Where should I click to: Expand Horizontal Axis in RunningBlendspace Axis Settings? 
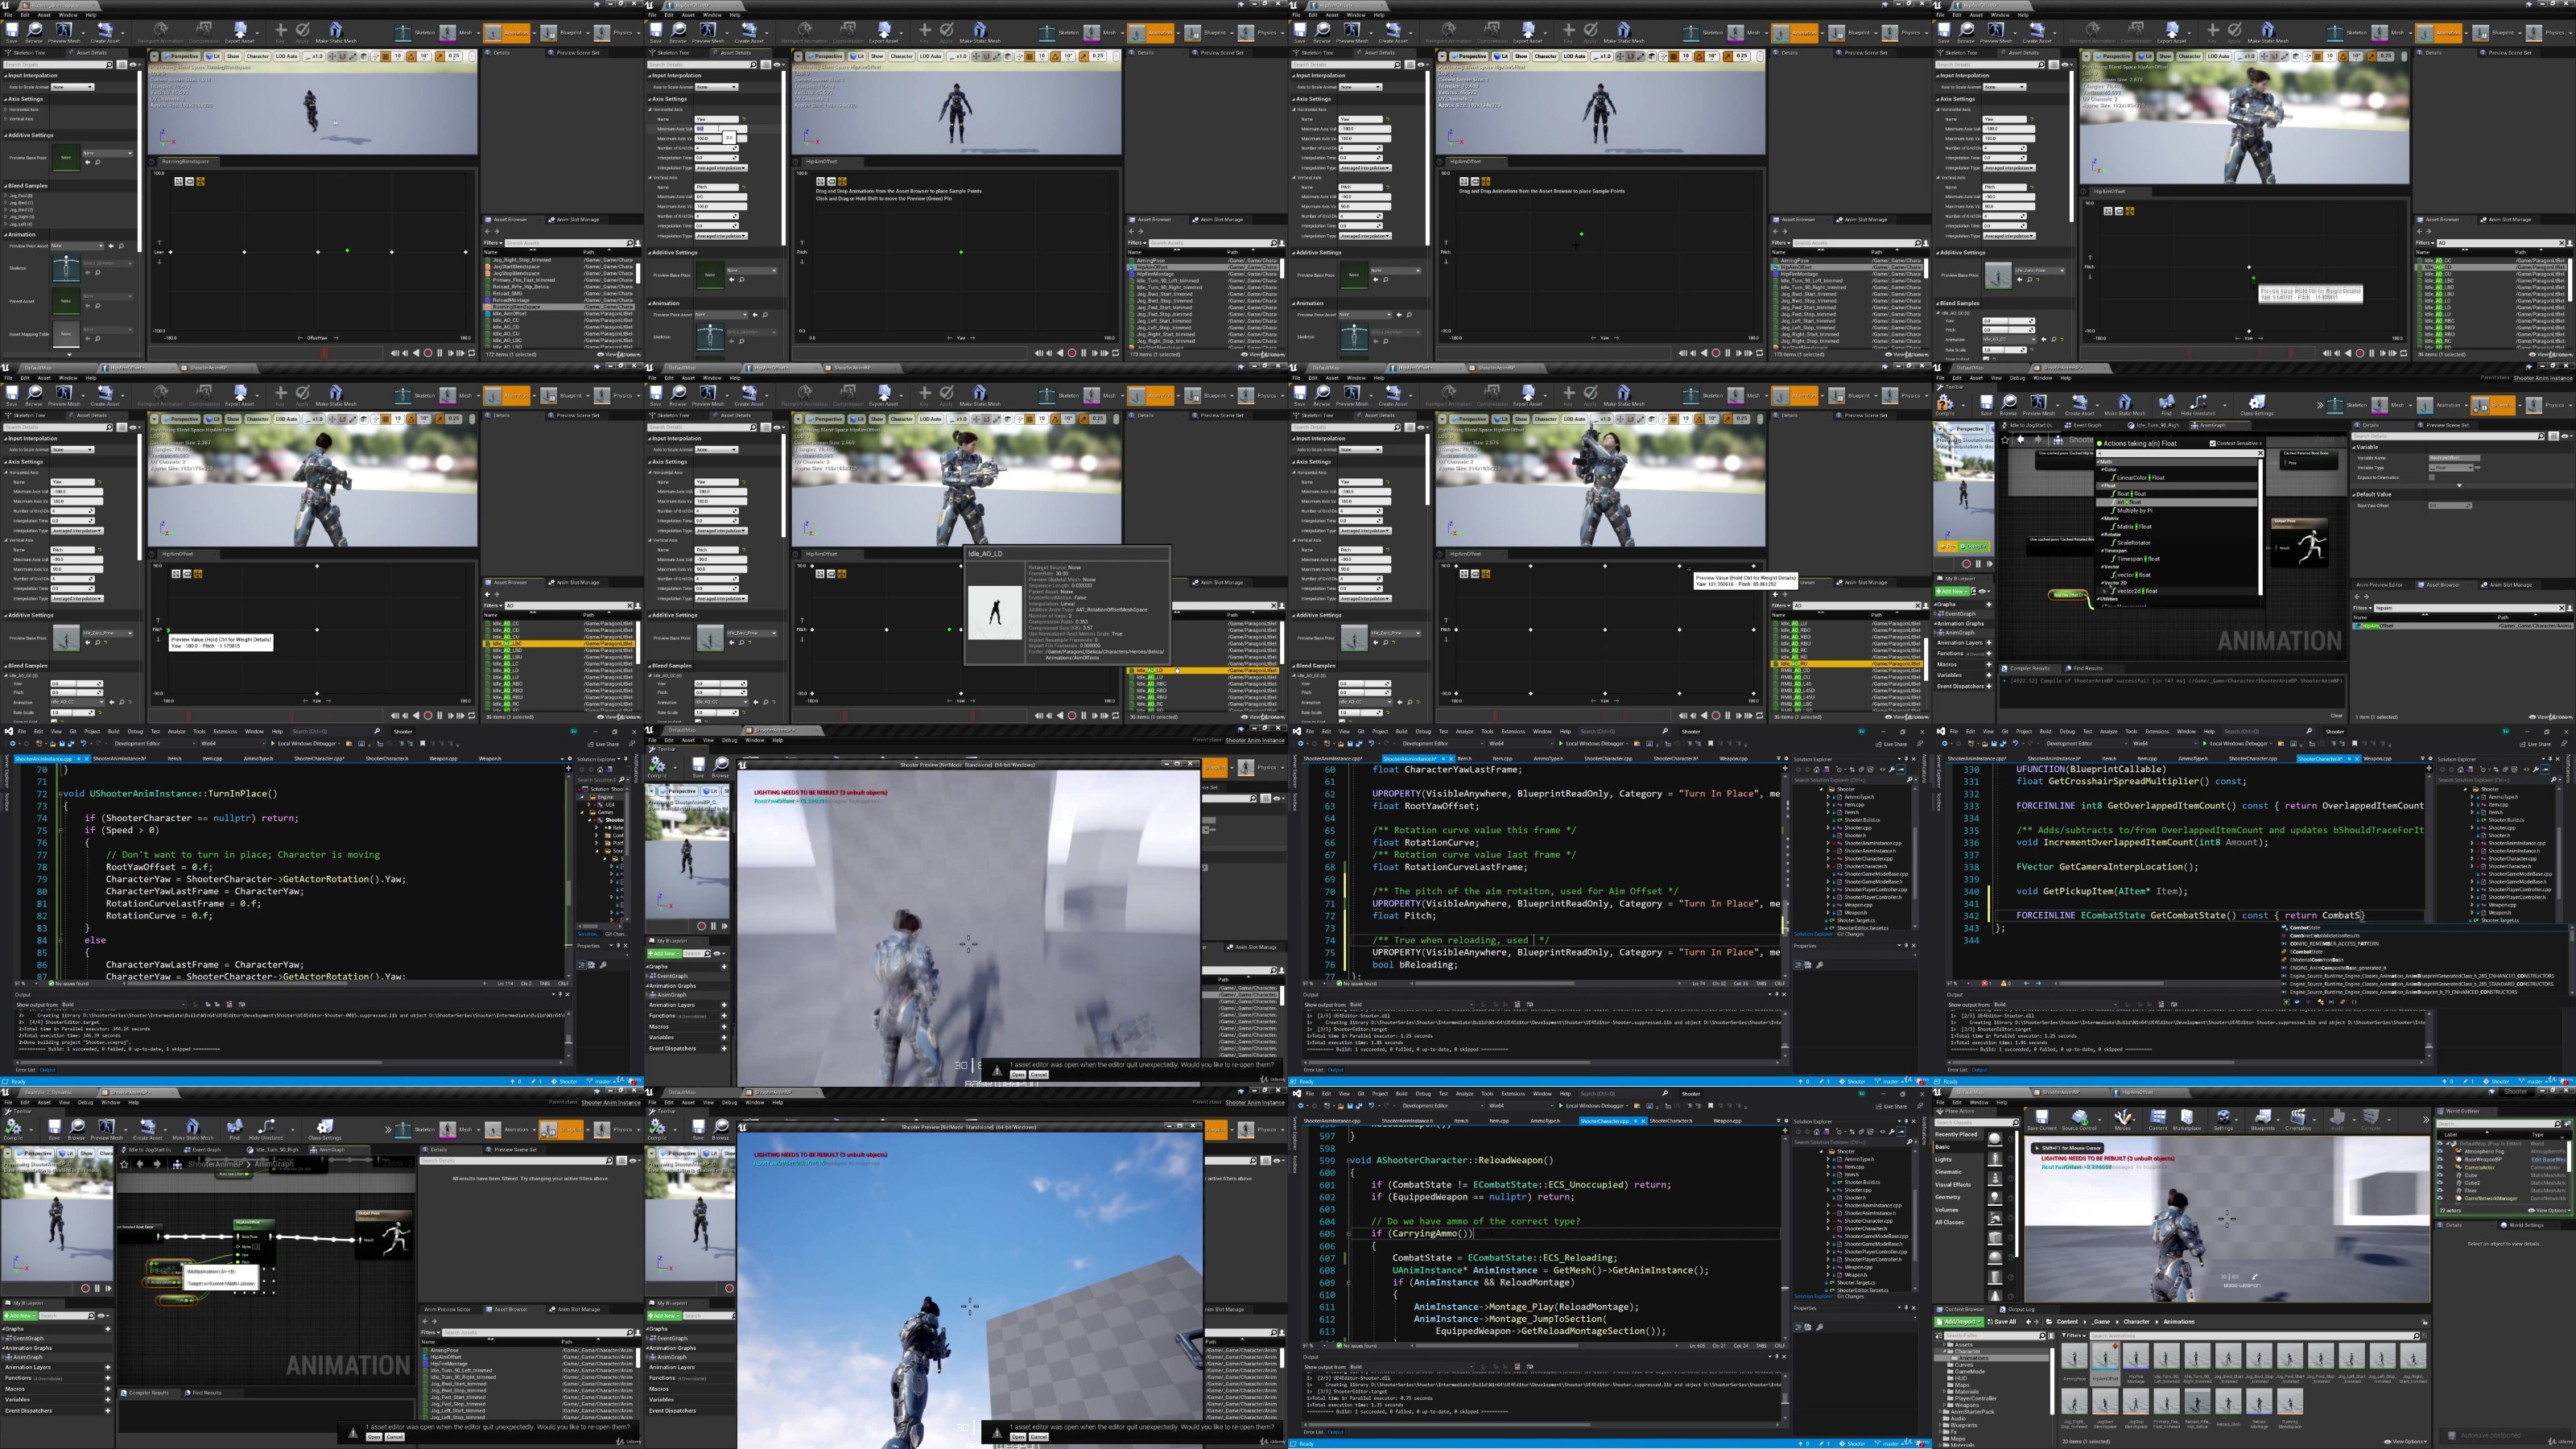coord(5,109)
